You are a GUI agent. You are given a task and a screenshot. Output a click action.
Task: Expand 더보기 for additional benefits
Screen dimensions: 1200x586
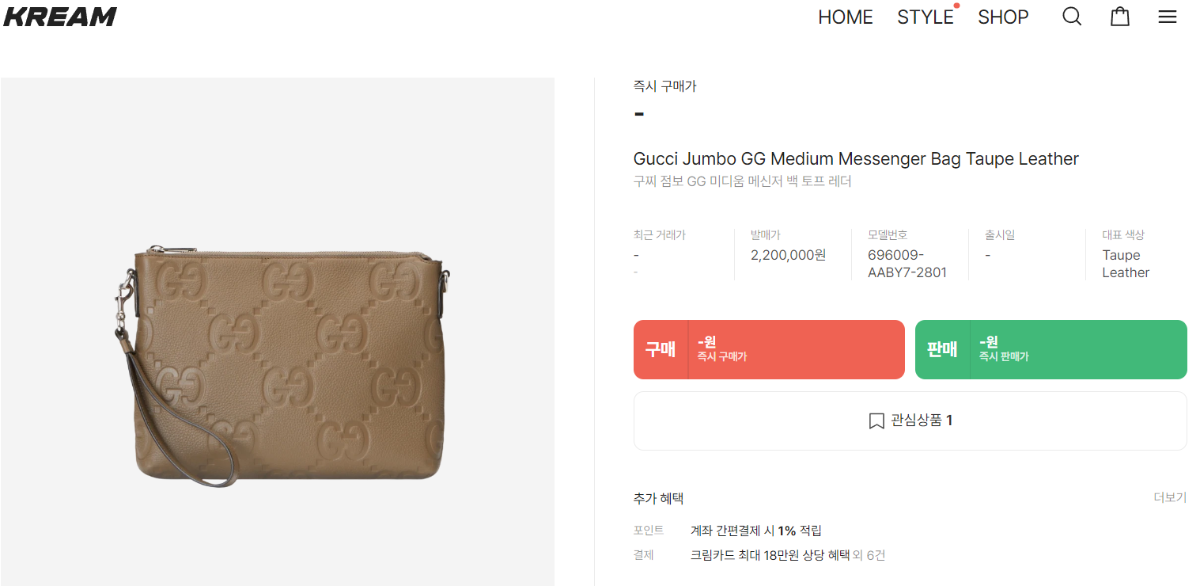pos(1169,498)
